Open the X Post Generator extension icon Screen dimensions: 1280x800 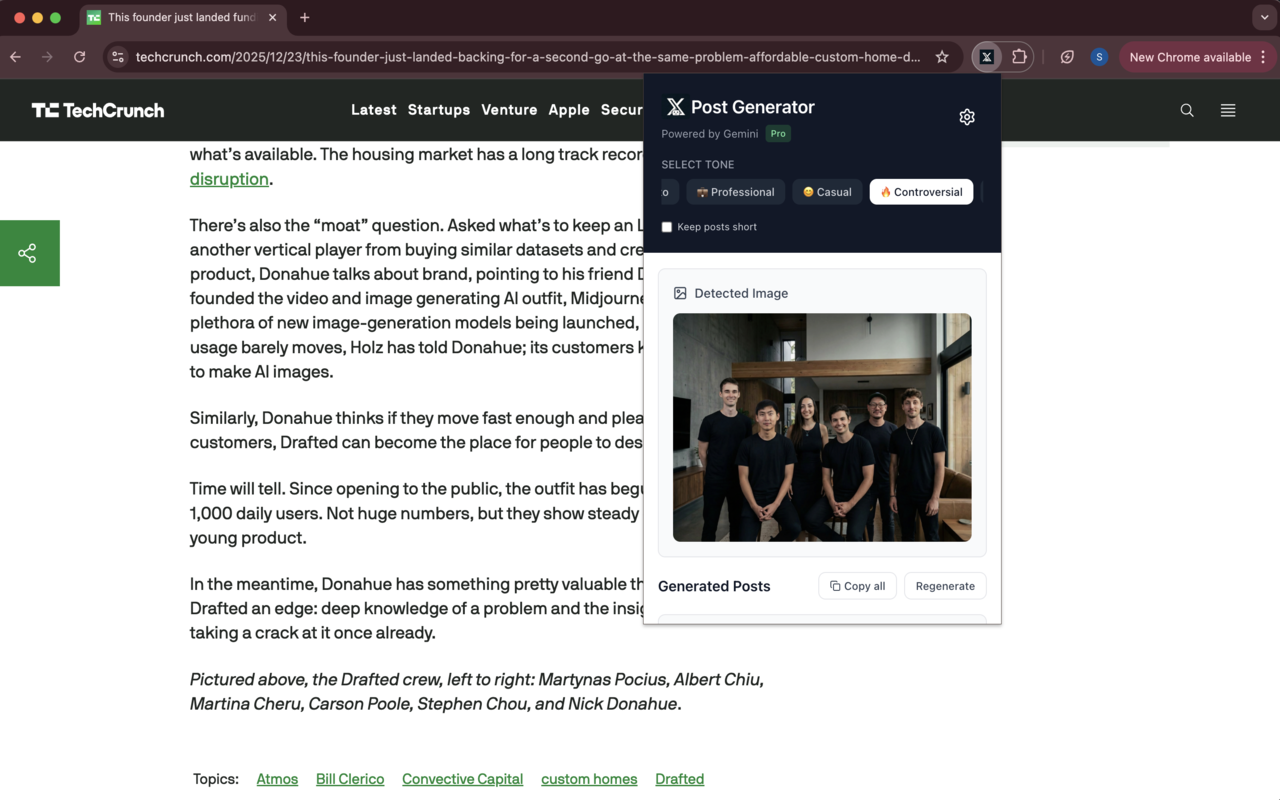coord(986,57)
